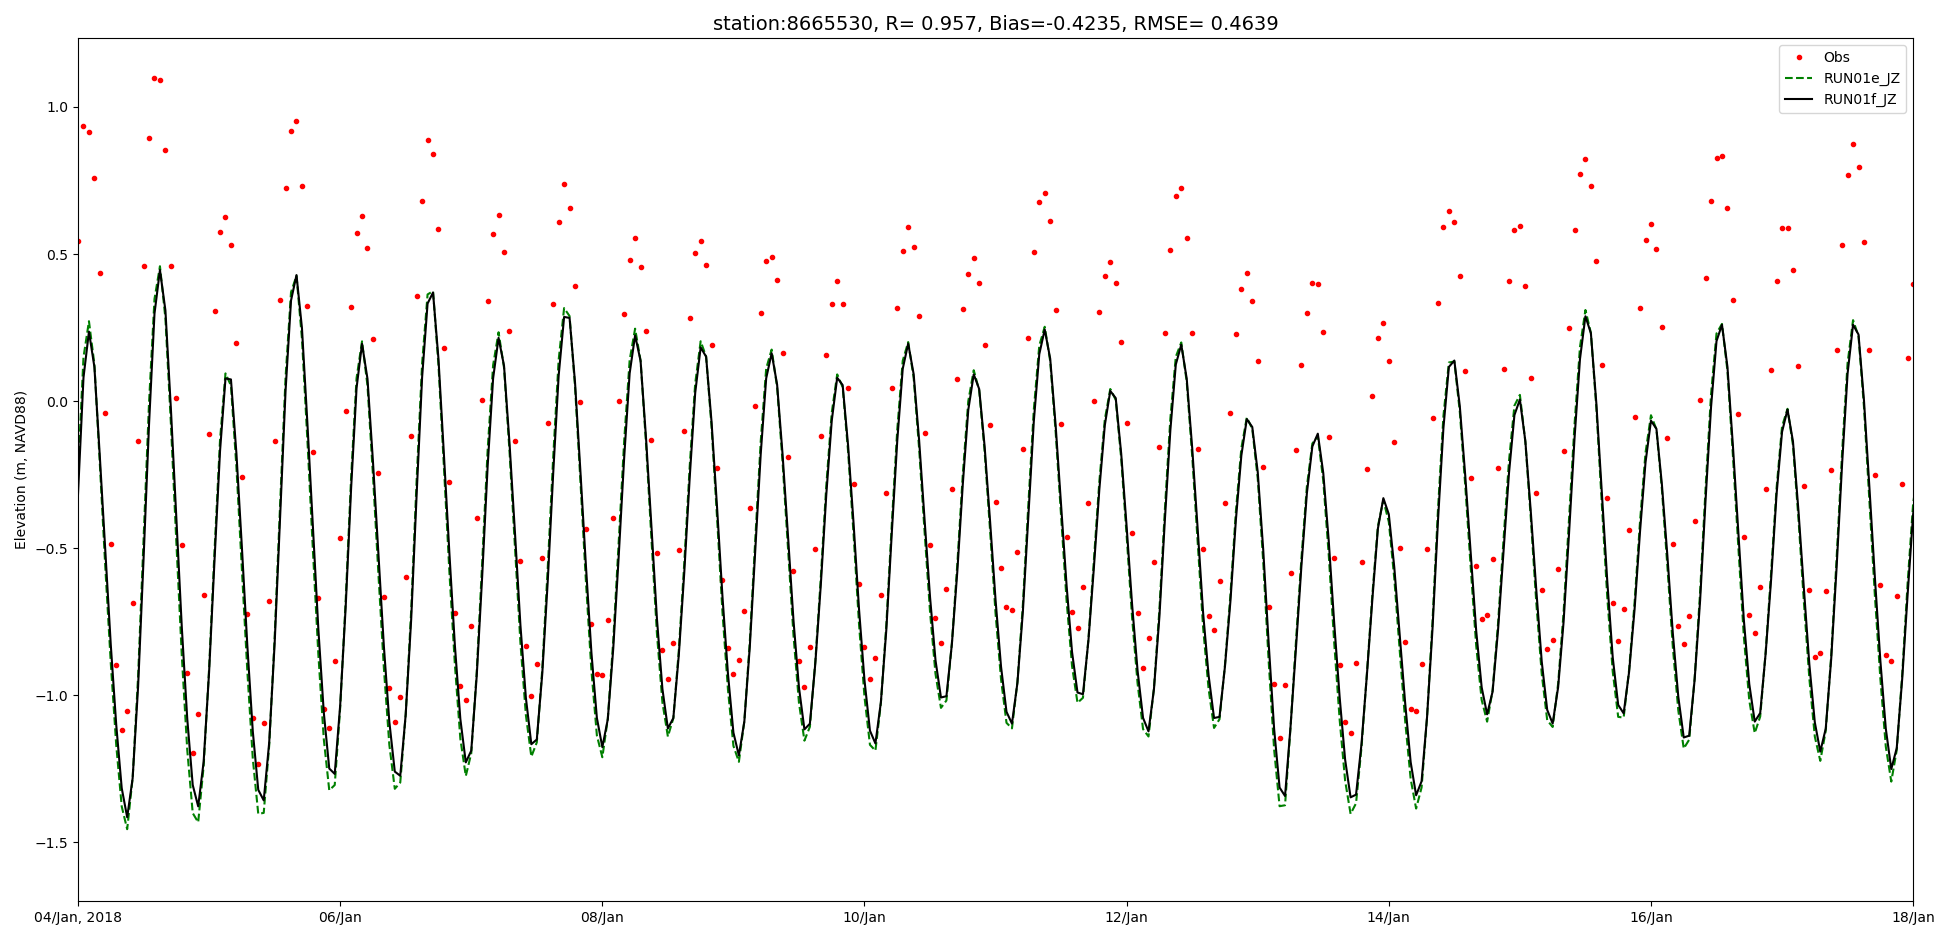1950x940 pixels.
Task: Click the 14/Jan x-axis tick label
Action: pyautogui.click(x=1388, y=917)
